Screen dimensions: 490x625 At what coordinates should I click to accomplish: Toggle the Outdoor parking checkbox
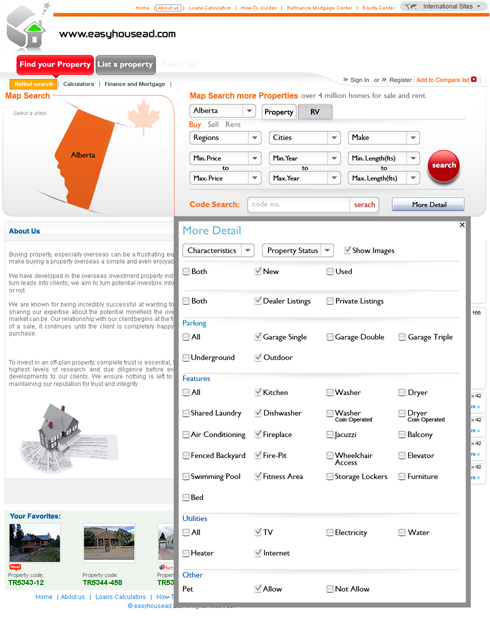258,358
